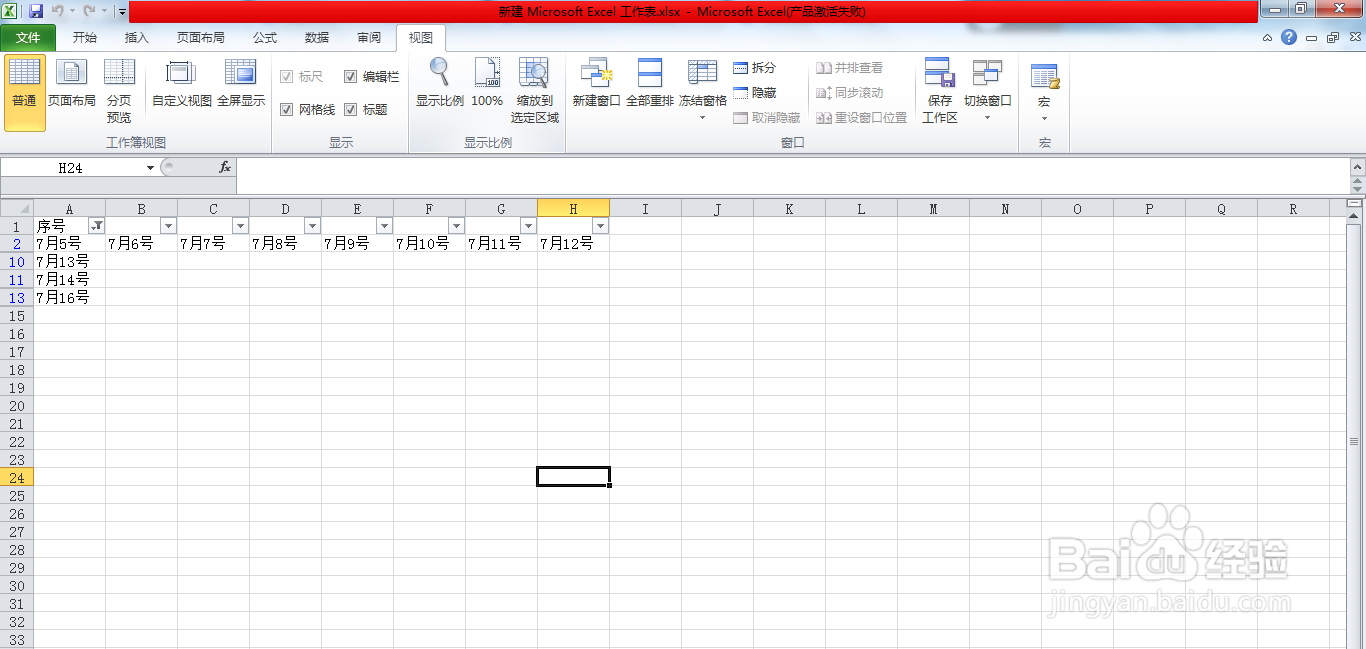The image size is (1366, 649).
Task: Click the workbook restore window button
Action: [1332, 37]
